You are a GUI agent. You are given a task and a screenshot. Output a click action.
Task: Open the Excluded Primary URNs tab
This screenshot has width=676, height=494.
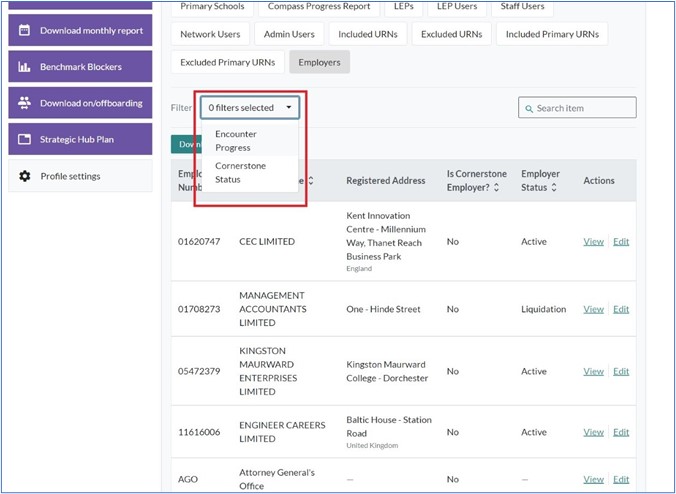[x=228, y=62]
